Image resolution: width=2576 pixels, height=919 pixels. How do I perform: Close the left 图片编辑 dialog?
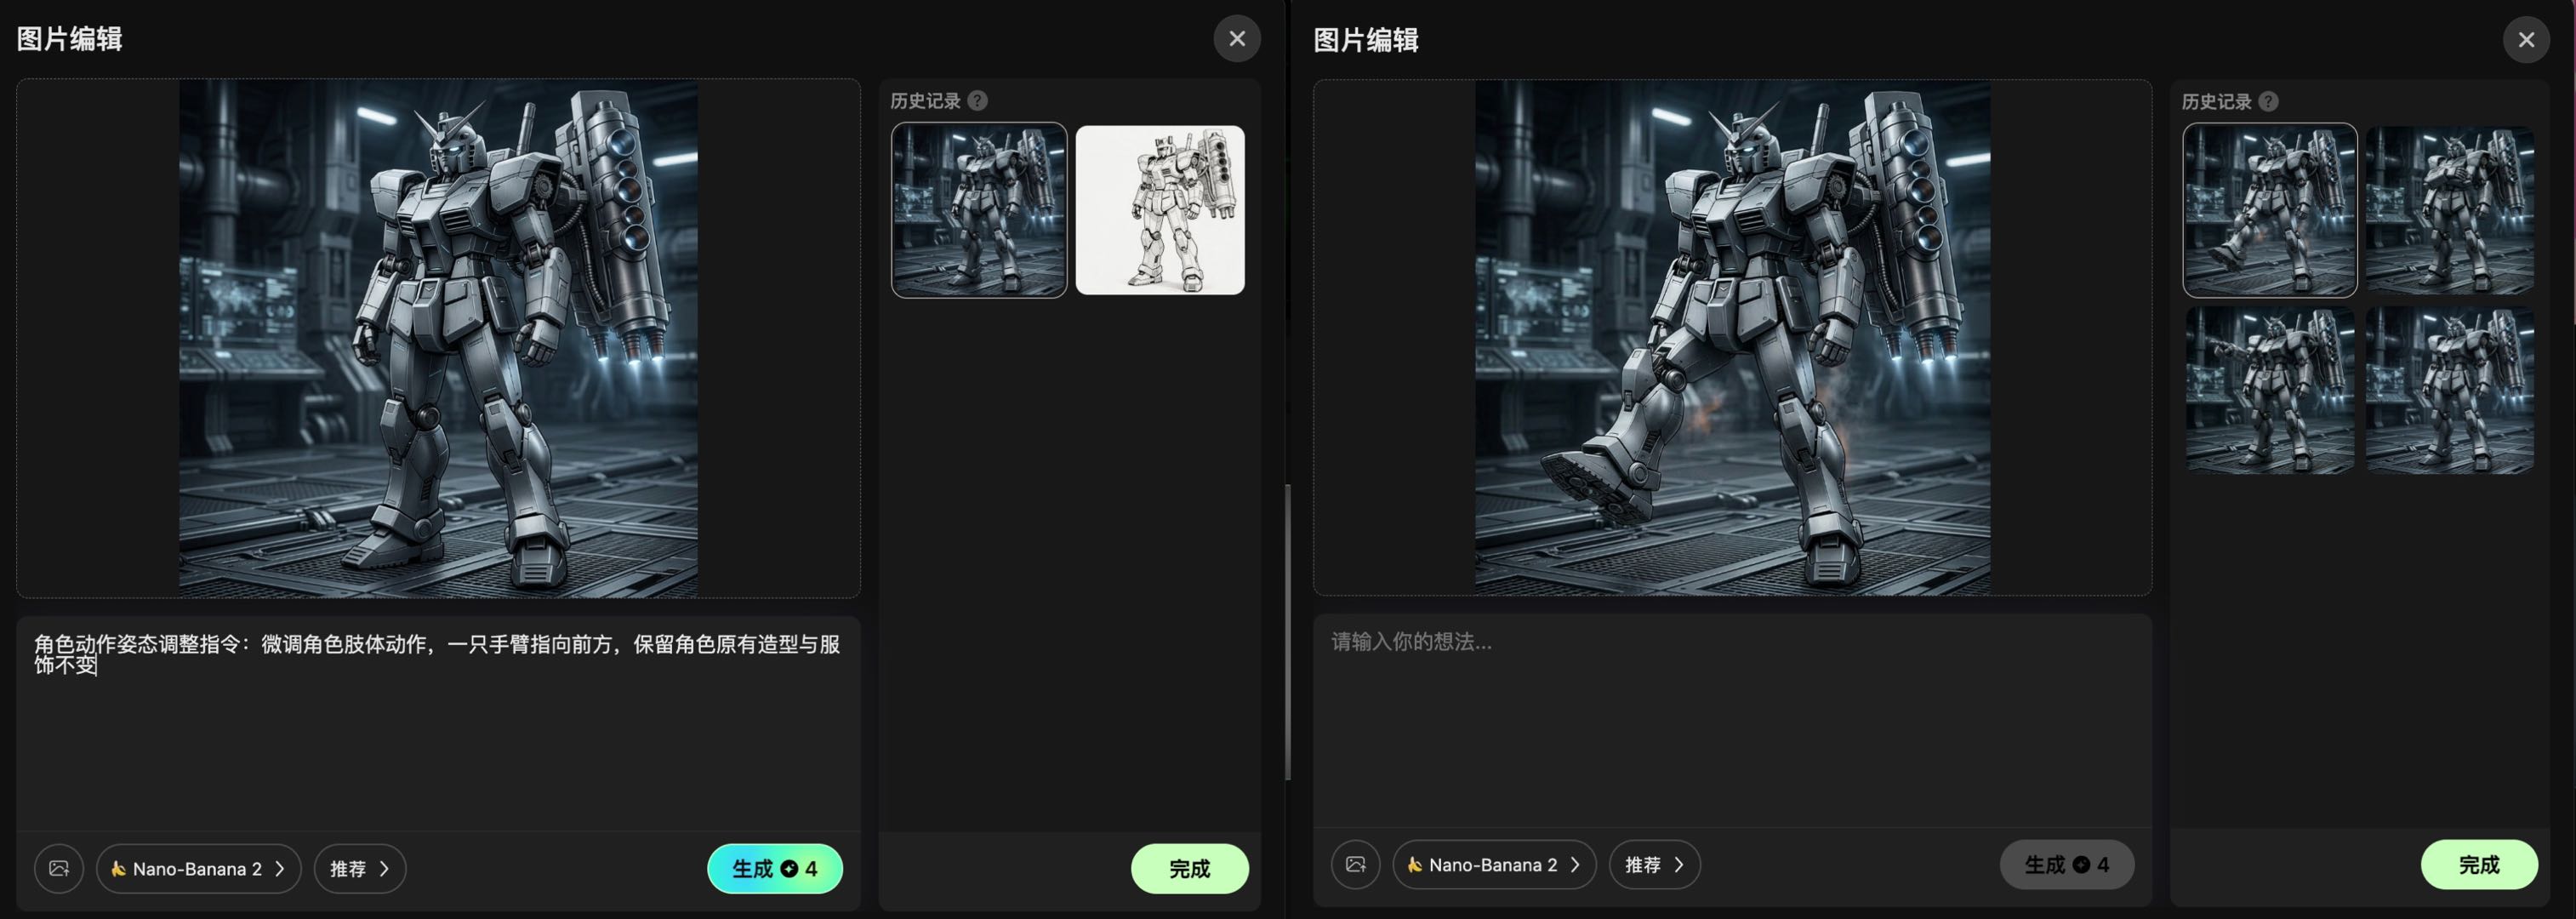(1237, 39)
